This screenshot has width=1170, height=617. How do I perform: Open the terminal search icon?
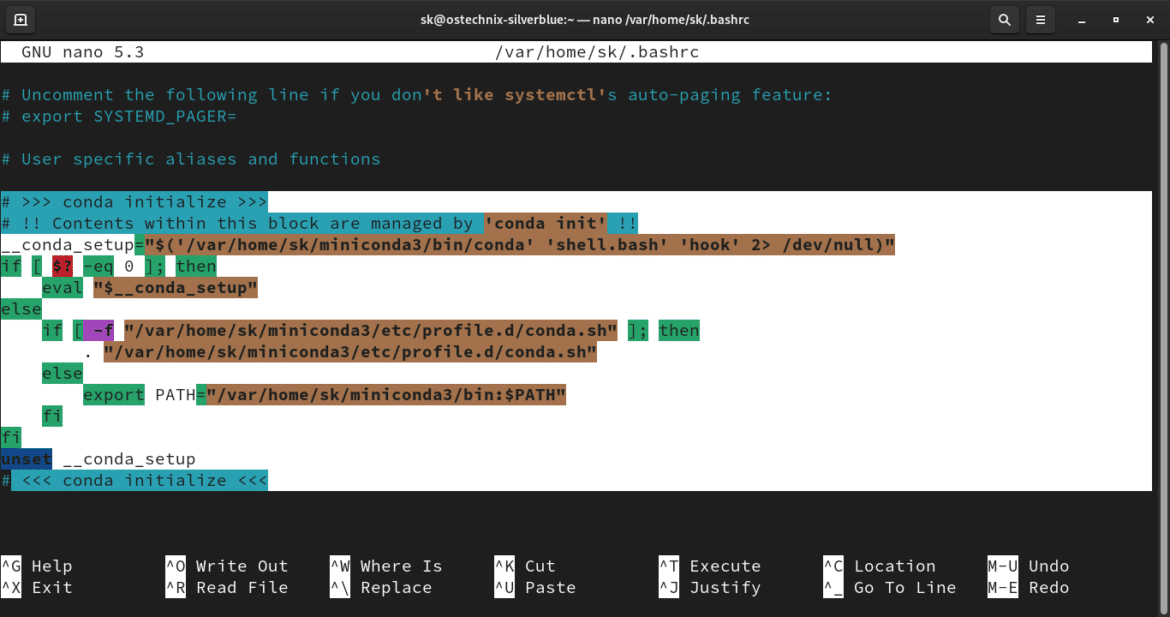[1004, 19]
